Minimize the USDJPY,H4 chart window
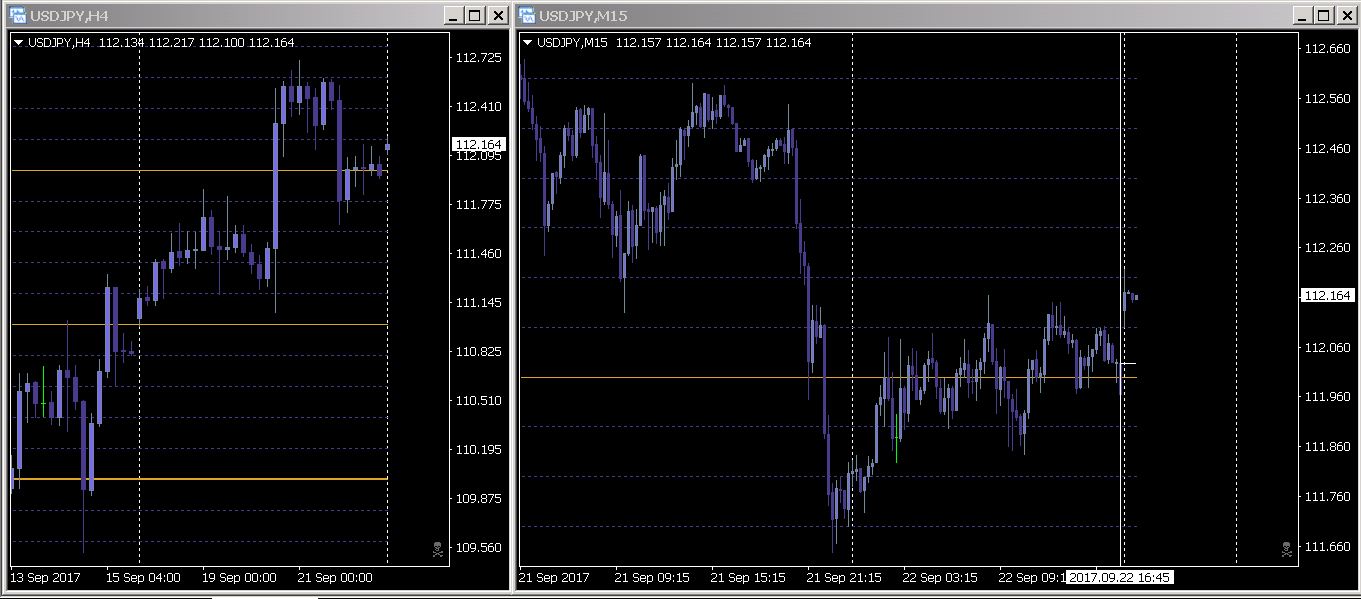 [453, 15]
